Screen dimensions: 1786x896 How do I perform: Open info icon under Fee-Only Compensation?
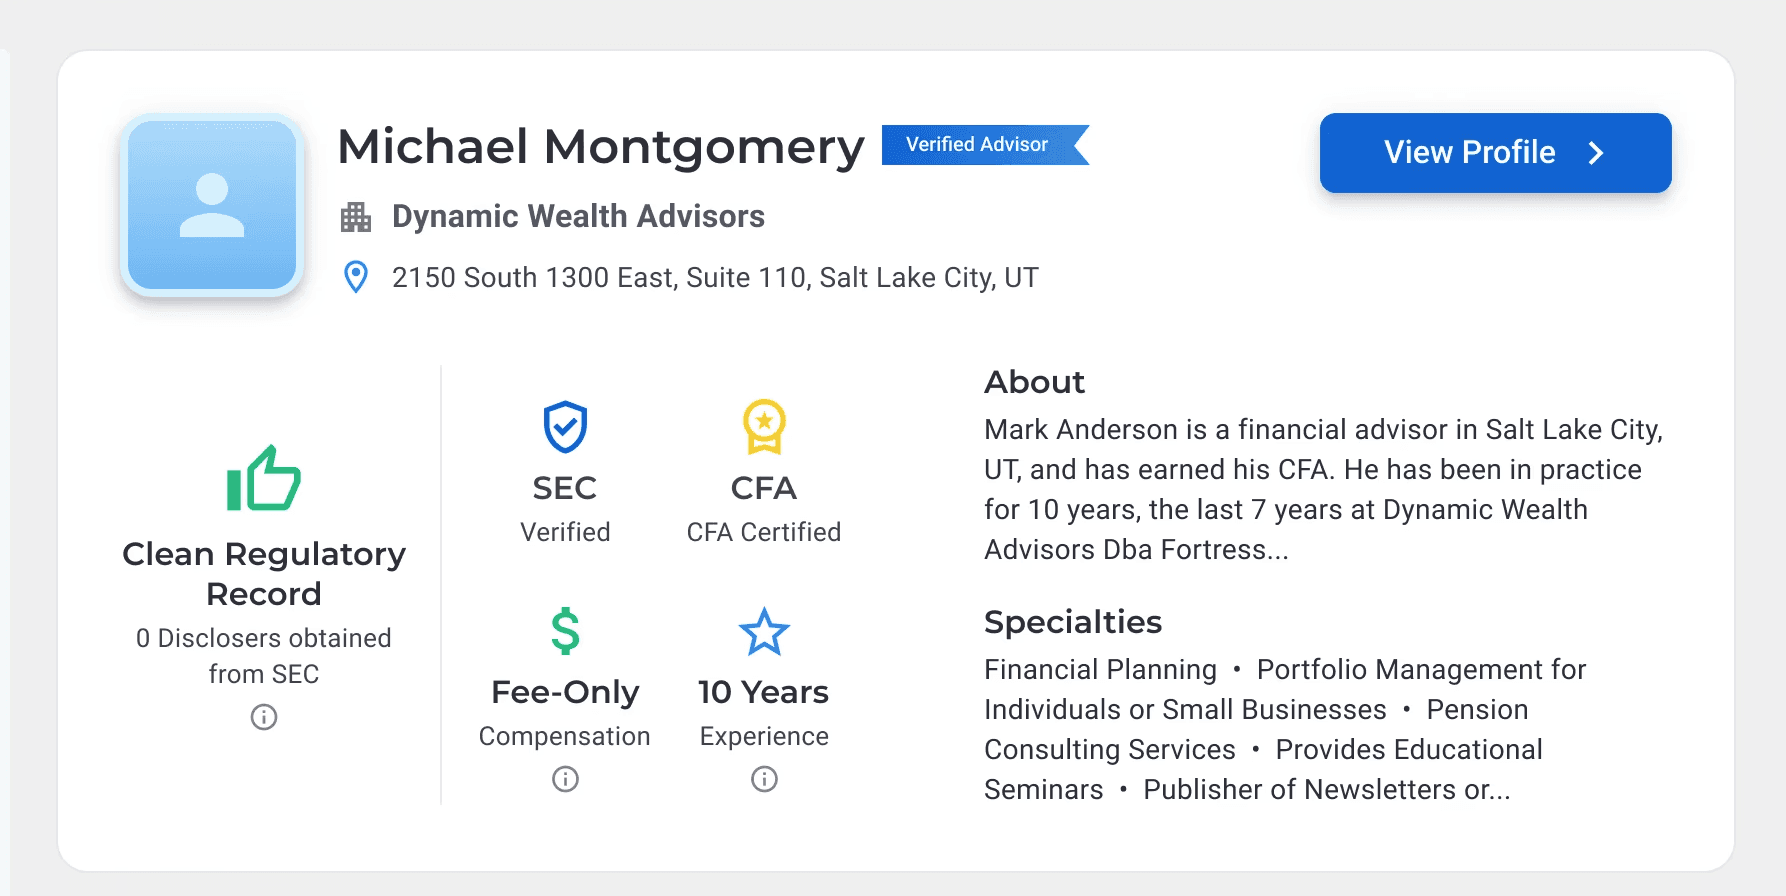click(x=565, y=779)
